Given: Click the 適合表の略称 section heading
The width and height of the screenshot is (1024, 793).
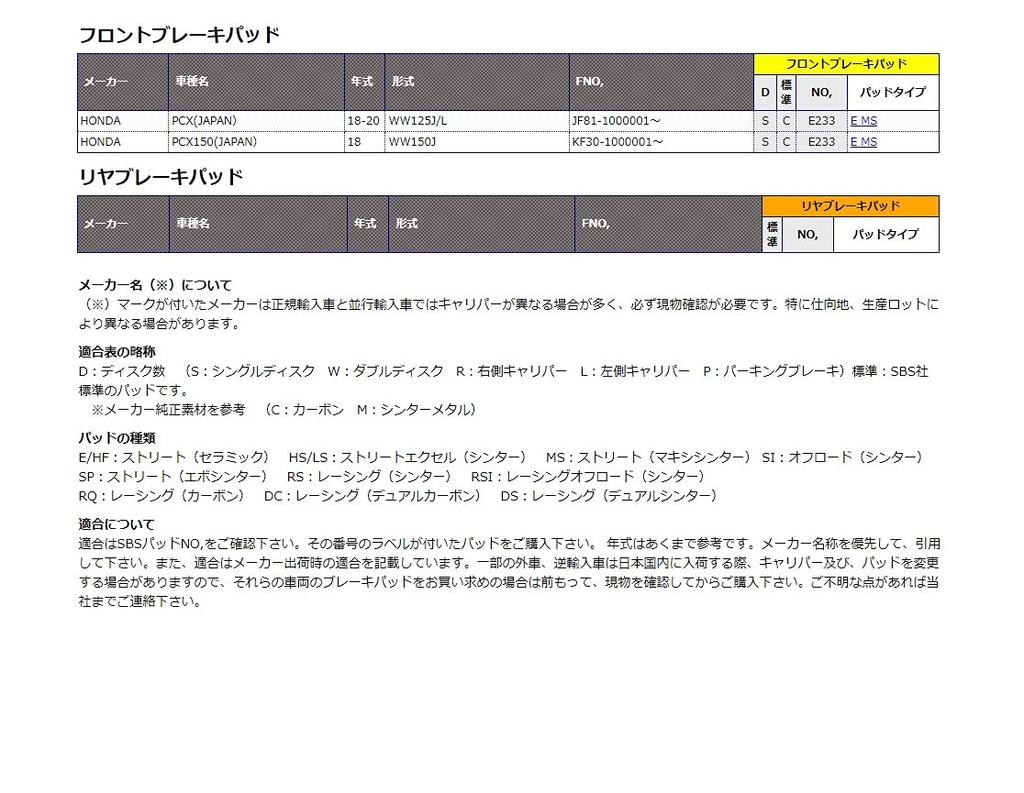Looking at the screenshot, I should point(117,352).
